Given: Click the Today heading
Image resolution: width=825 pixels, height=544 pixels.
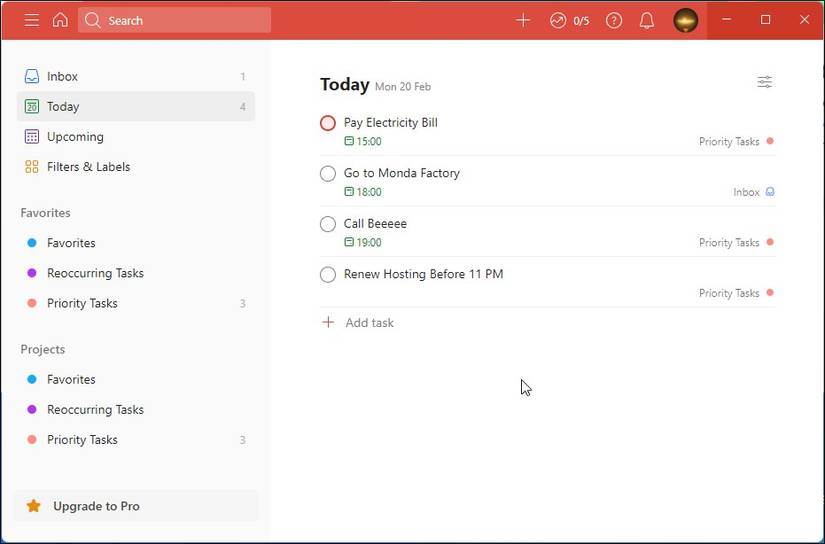Looking at the screenshot, I should (x=345, y=84).
